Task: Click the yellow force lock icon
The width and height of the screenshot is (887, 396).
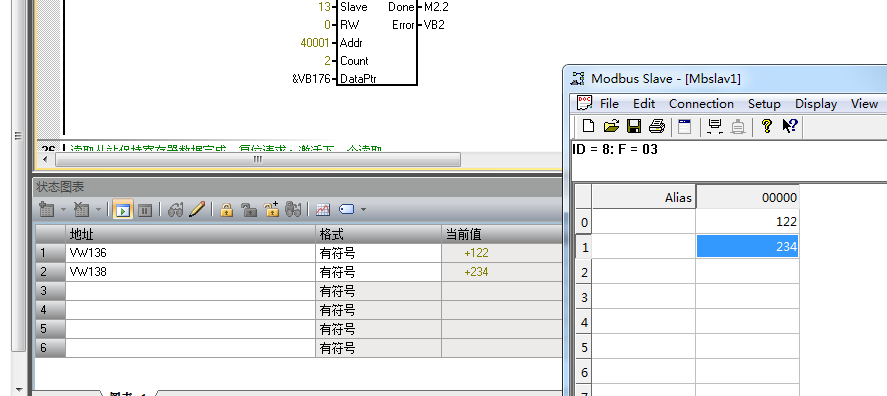Action: point(226,210)
